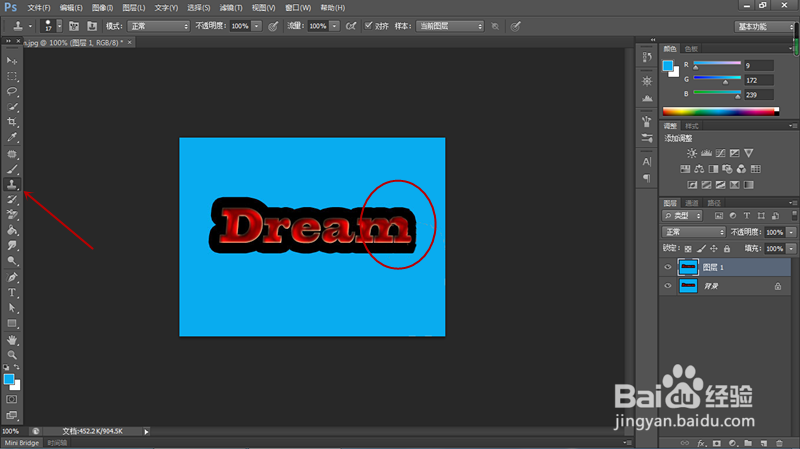This screenshot has width=800, height=449.
Task: Change the screen mode
Action: 12,415
